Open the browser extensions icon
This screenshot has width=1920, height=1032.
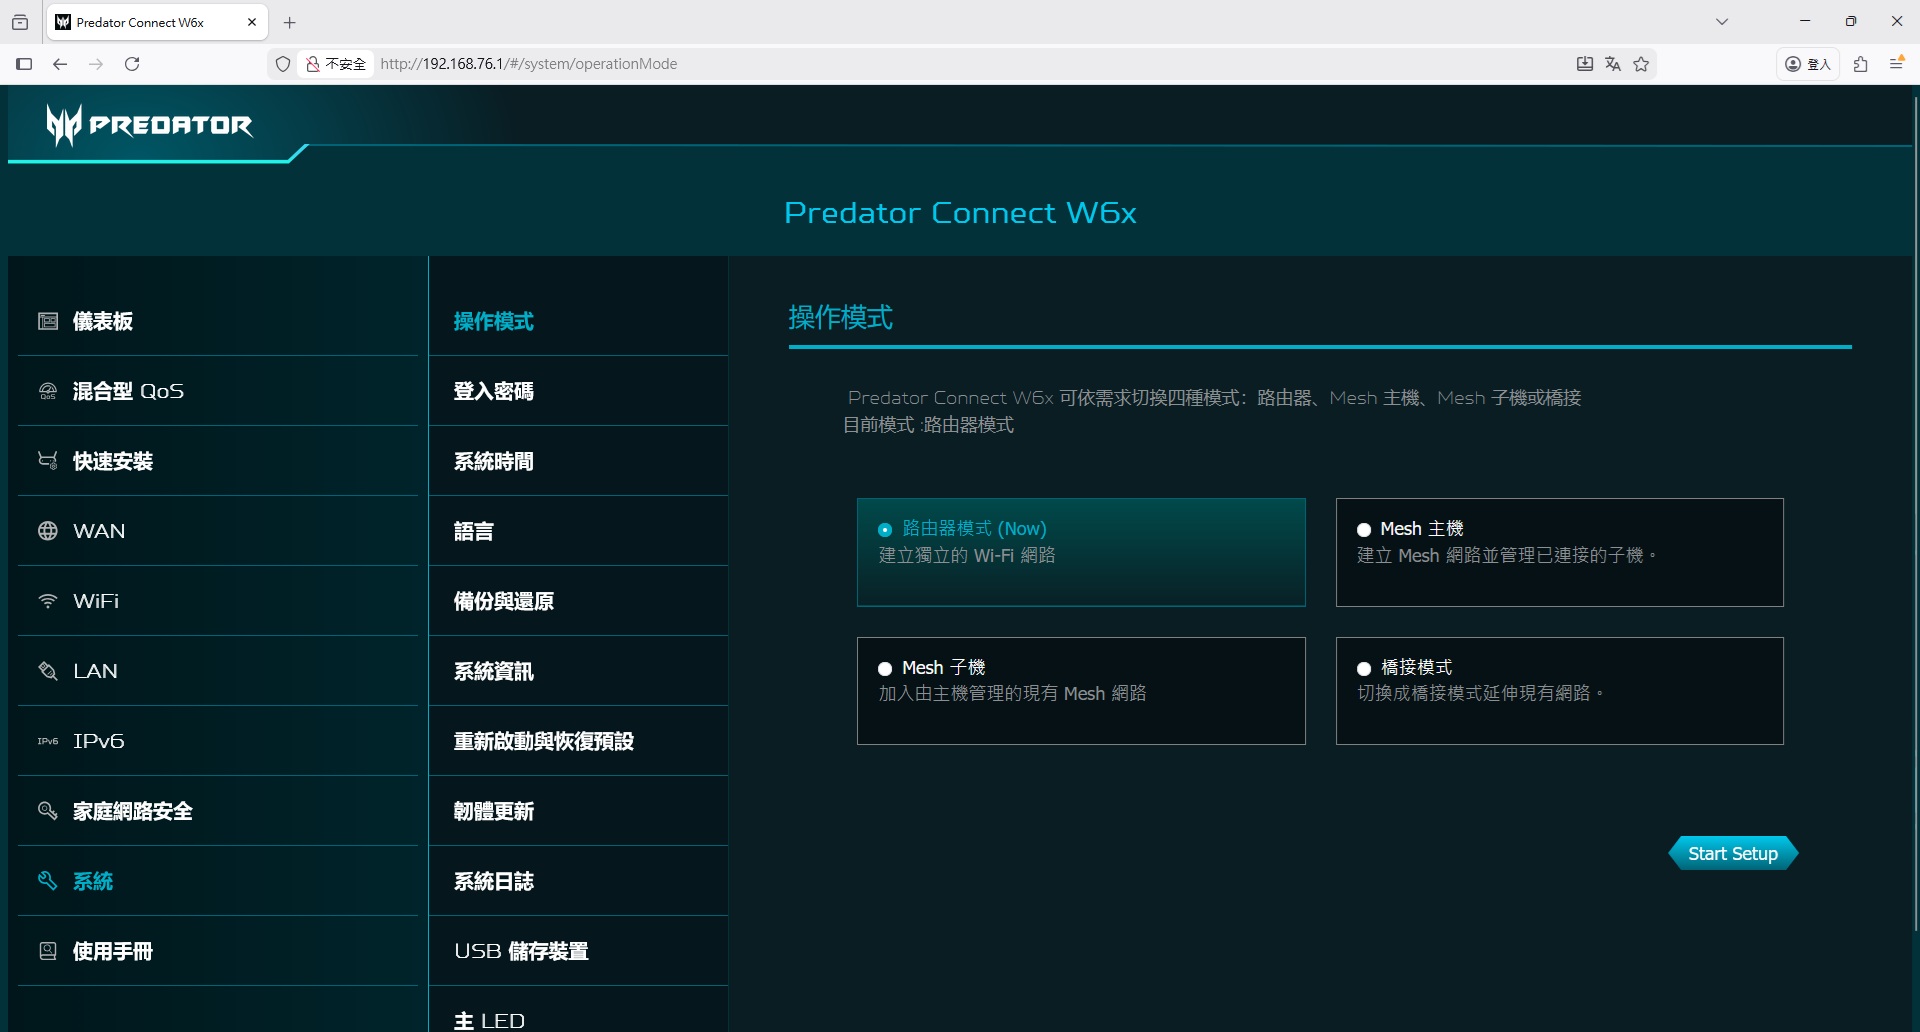point(1861,64)
